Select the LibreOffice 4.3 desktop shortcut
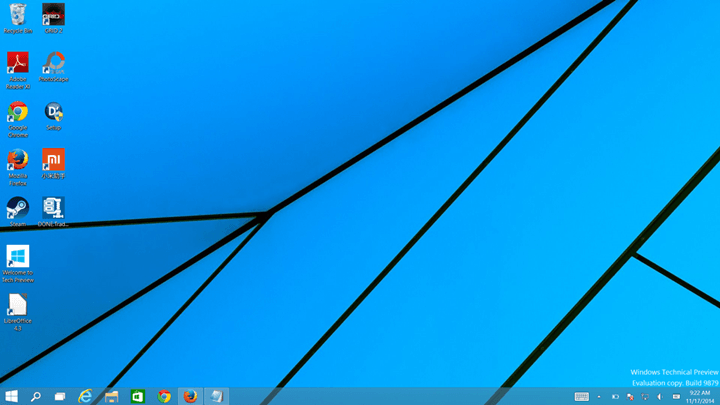Screen dimensions: 720x405 [17, 312]
